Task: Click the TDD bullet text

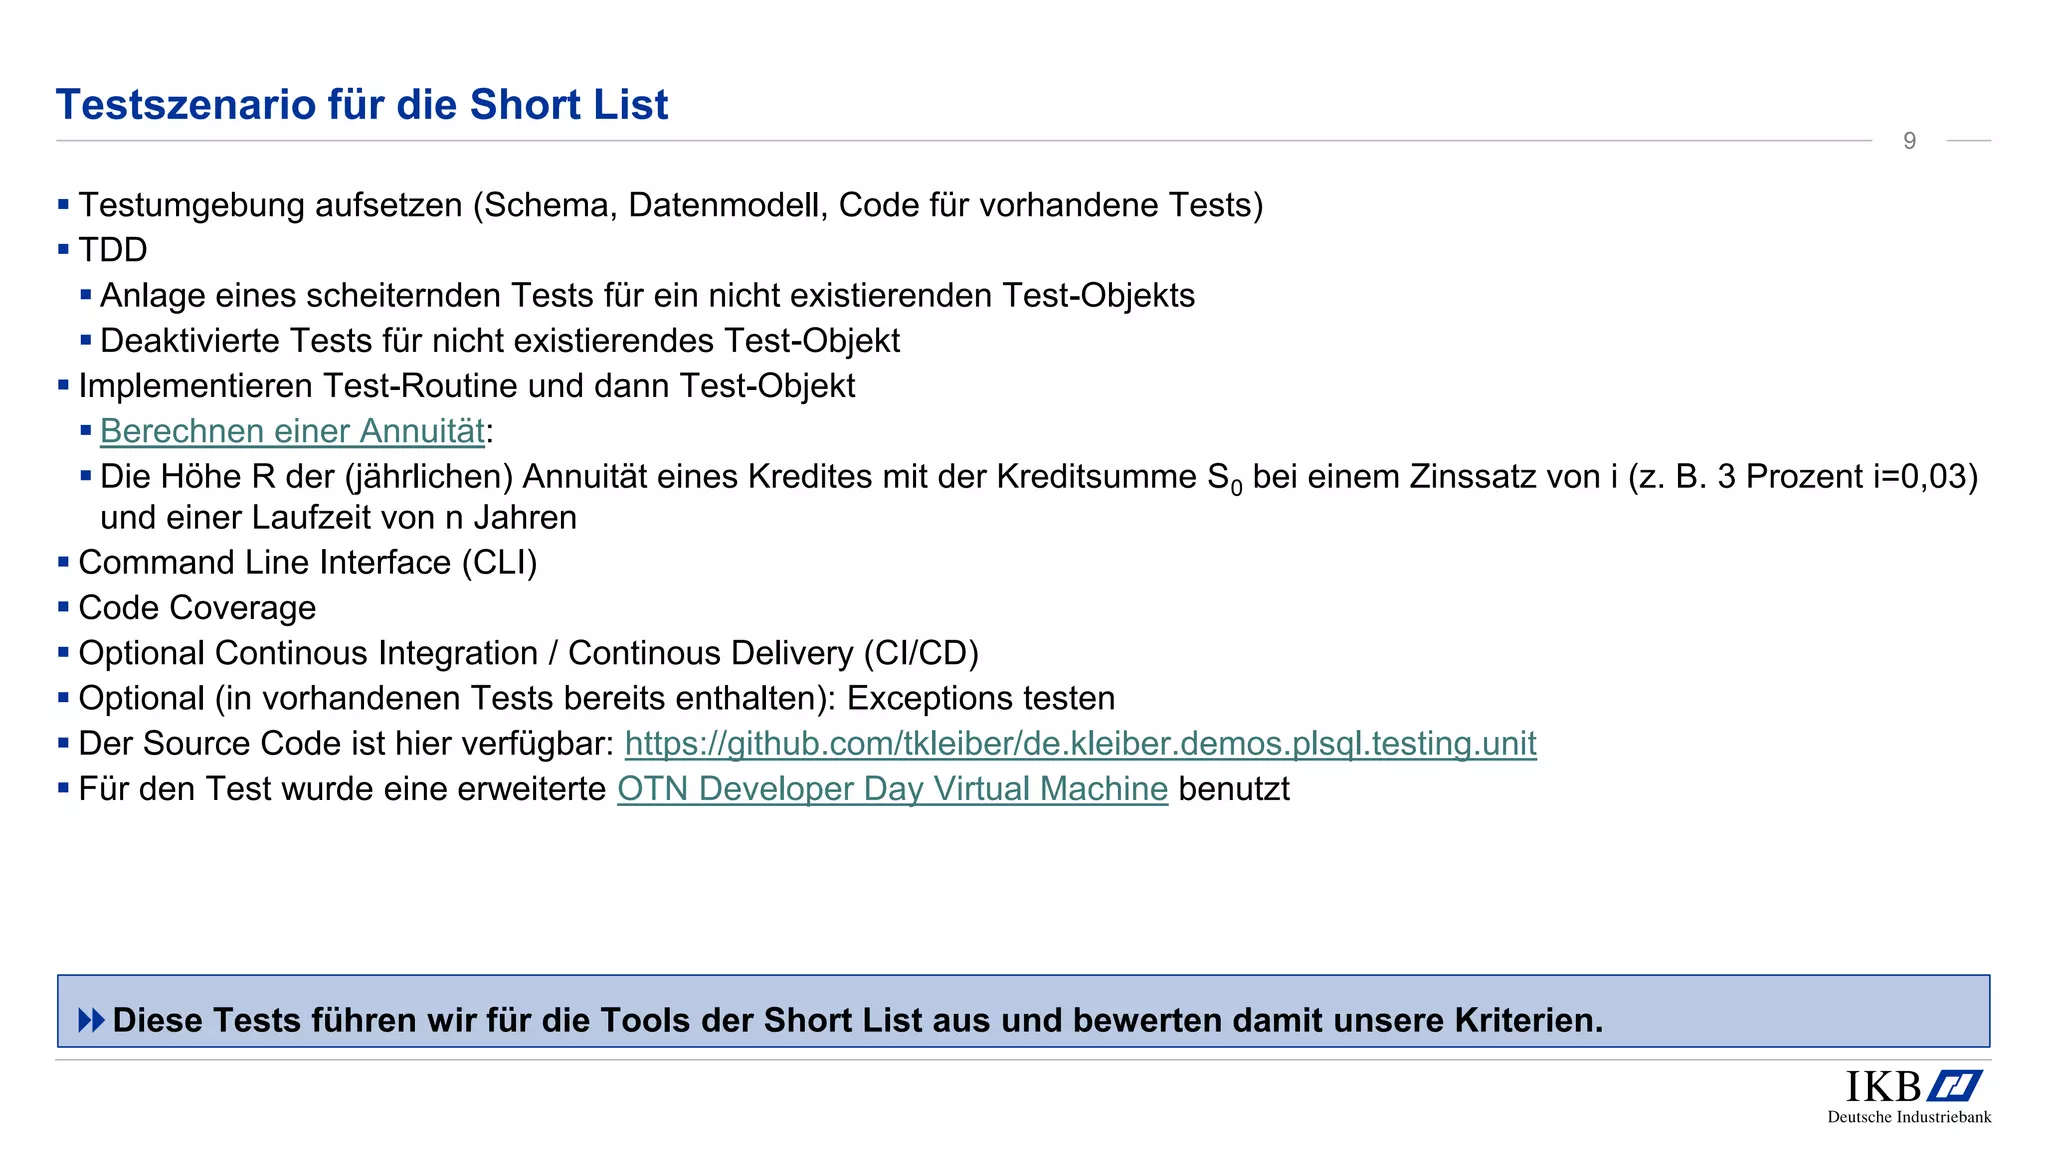Action: (113, 250)
